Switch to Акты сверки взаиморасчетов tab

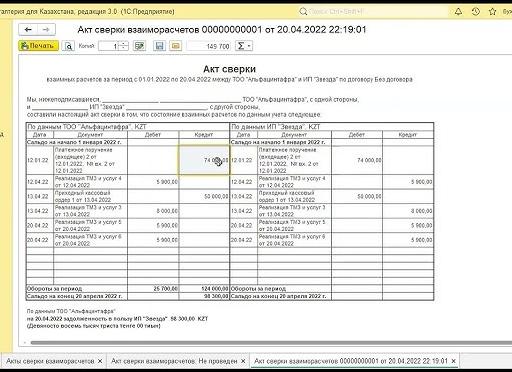[x=50, y=361]
